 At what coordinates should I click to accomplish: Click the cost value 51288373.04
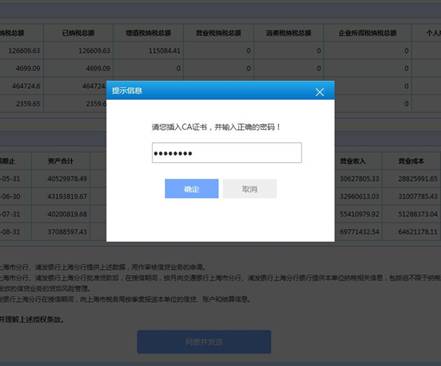click(418, 214)
